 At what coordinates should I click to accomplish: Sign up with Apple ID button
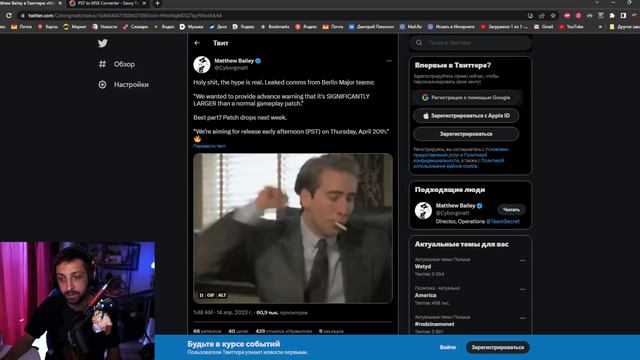pos(466,116)
